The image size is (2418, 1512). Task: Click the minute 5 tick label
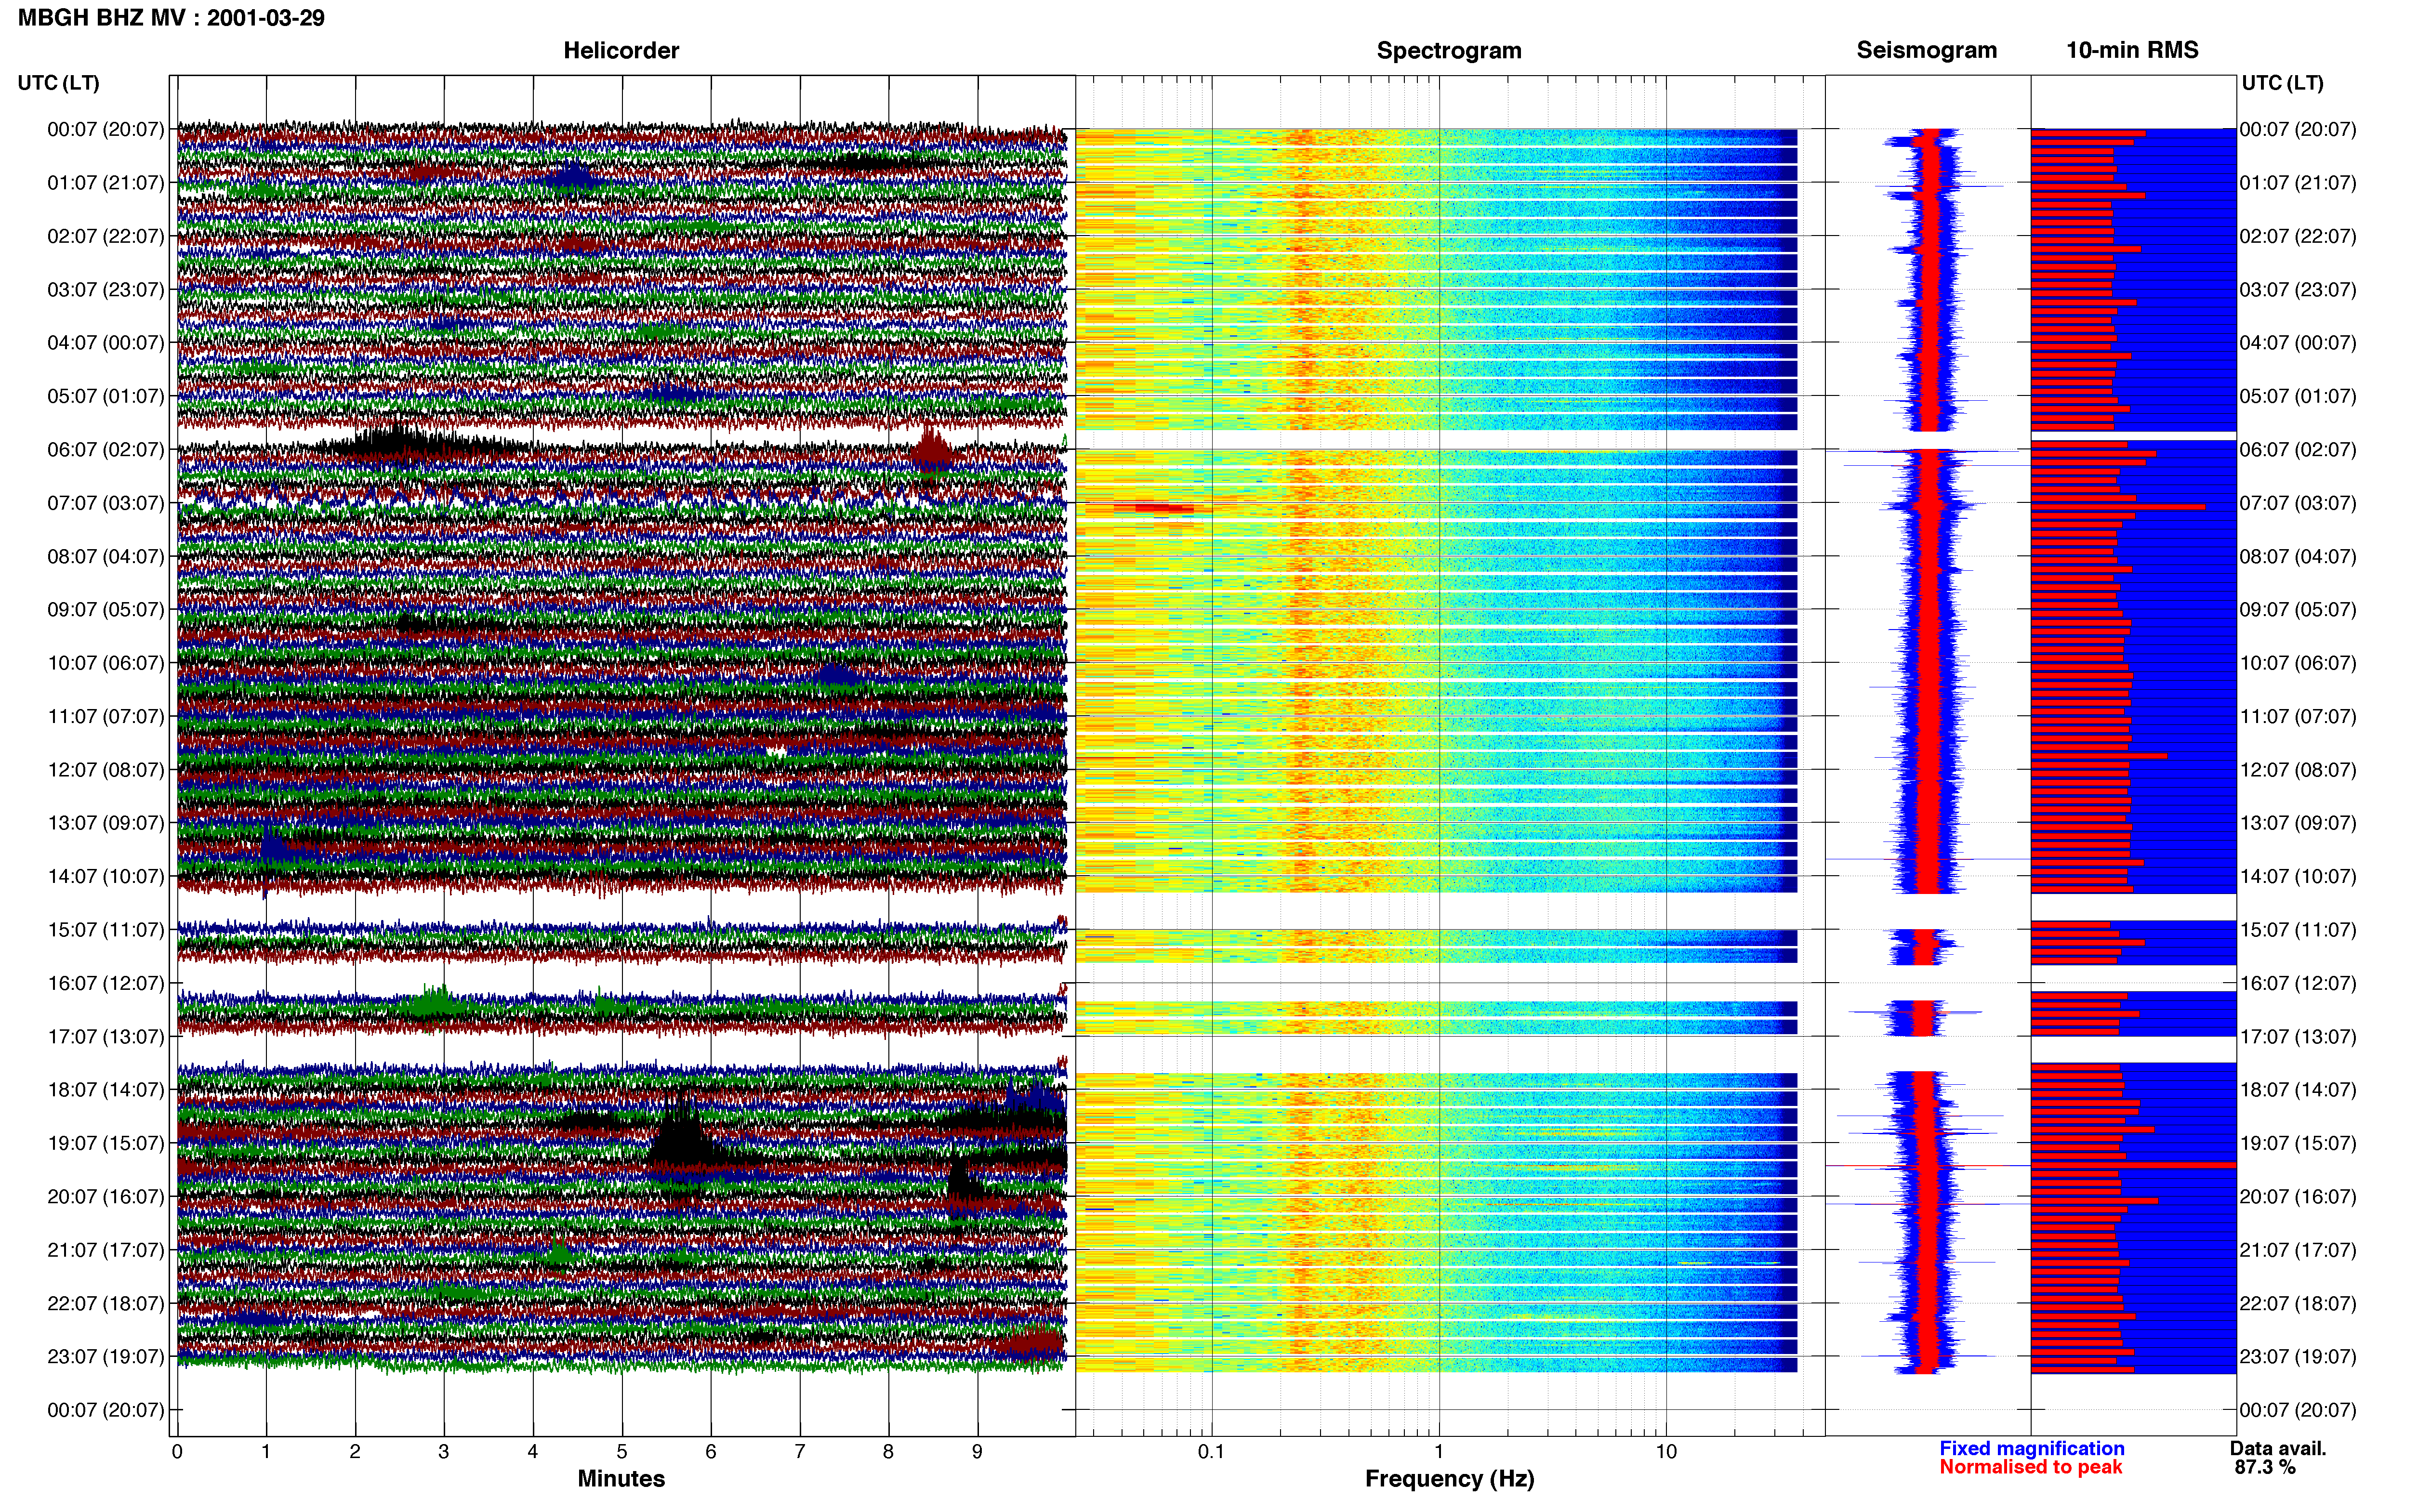(x=622, y=1452)
